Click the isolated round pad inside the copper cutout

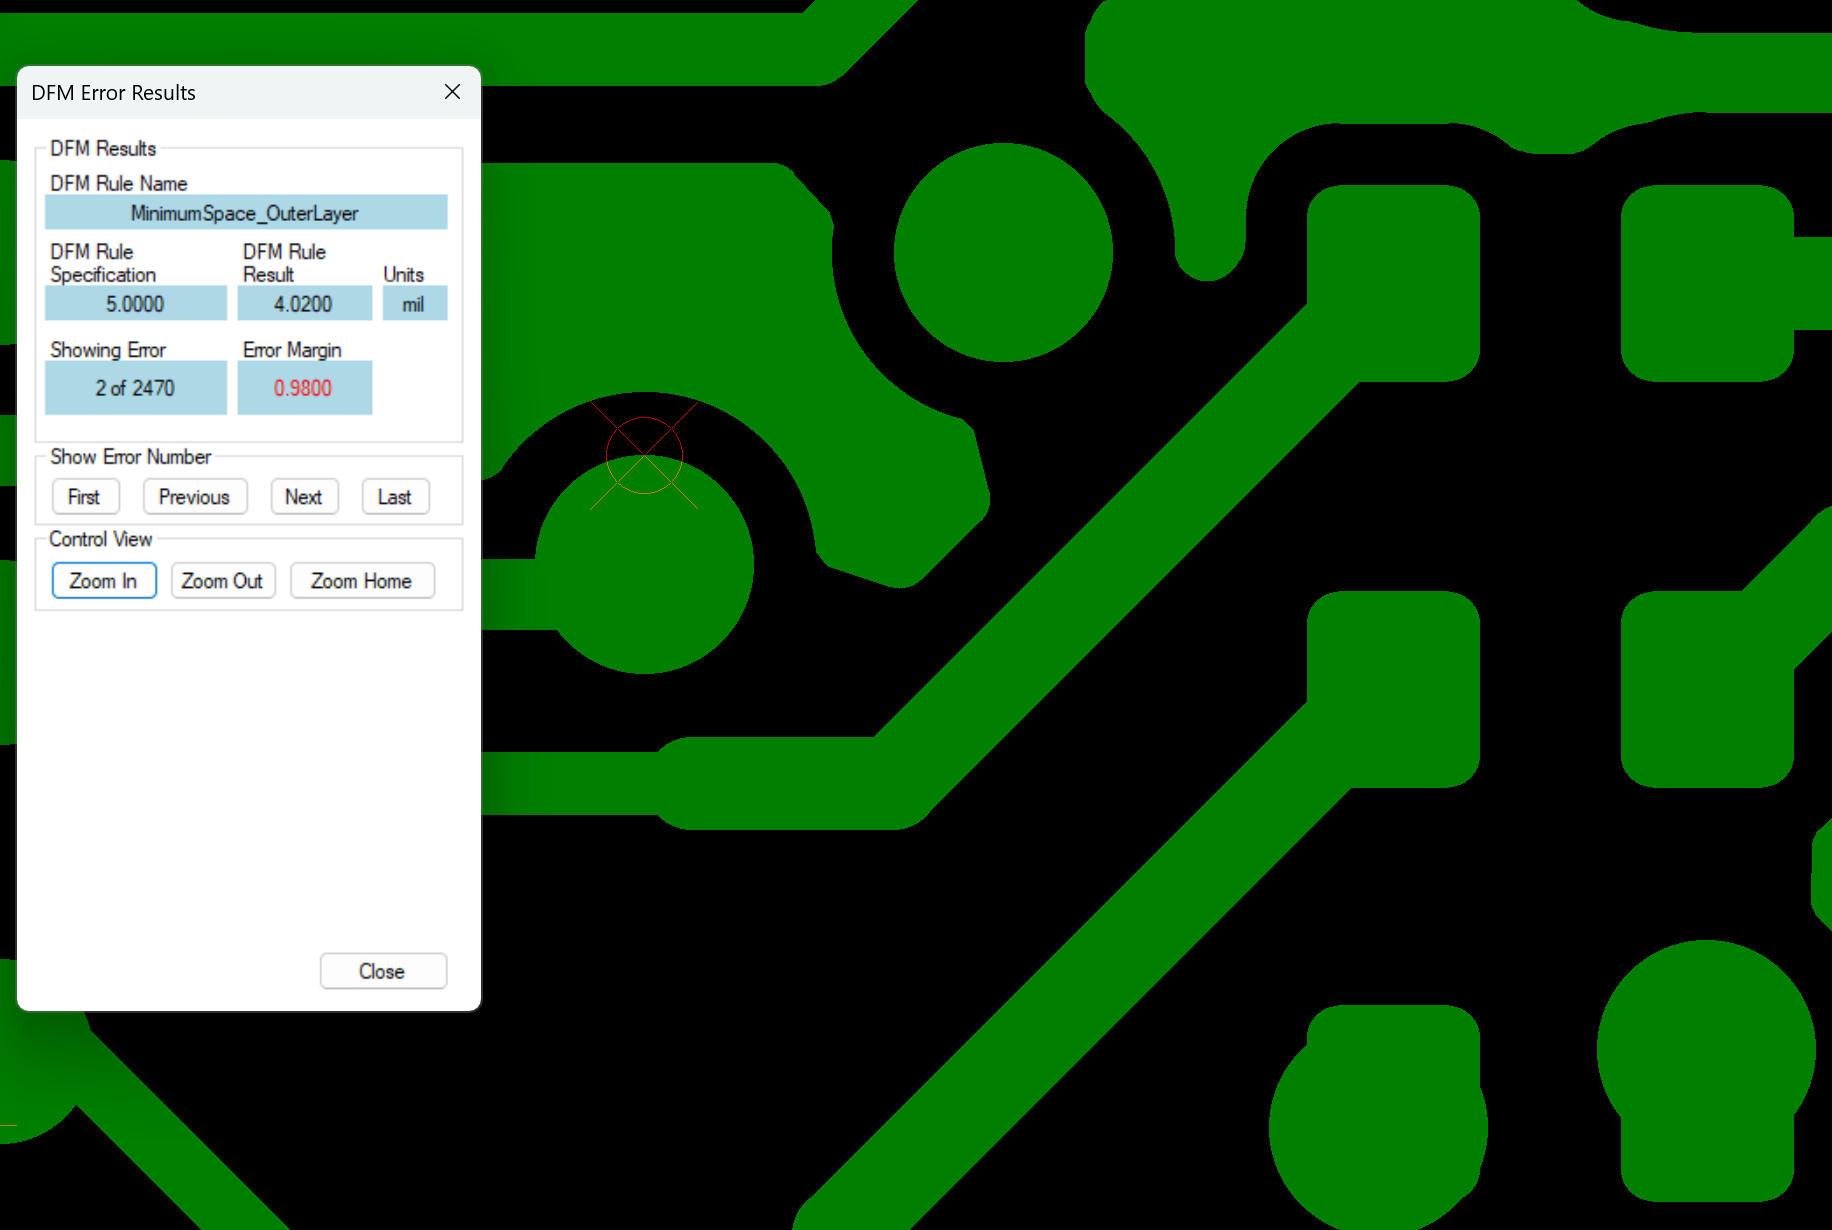1002,252
